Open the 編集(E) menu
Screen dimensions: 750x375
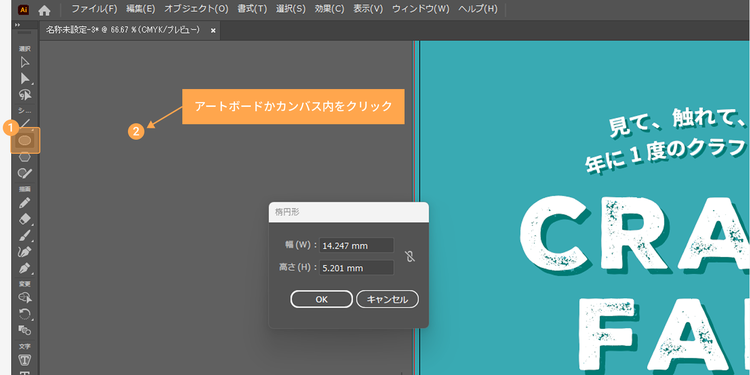click(141, 9)
